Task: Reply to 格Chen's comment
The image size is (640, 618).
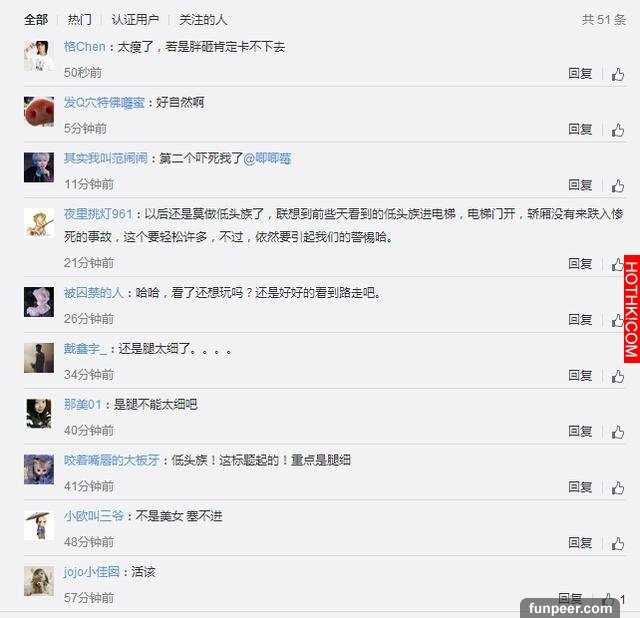Action: click(x=580, y=73)
